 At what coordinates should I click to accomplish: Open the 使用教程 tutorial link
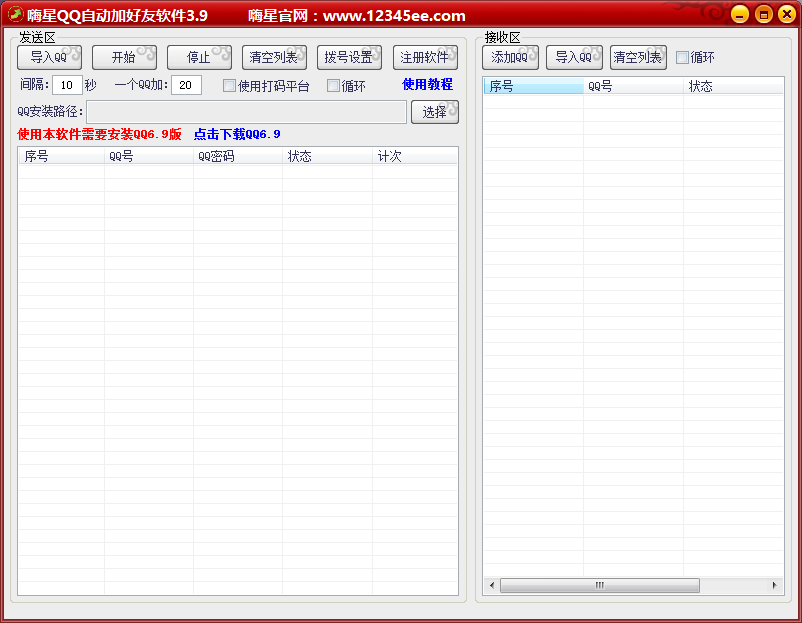click(x=428, y=84)
